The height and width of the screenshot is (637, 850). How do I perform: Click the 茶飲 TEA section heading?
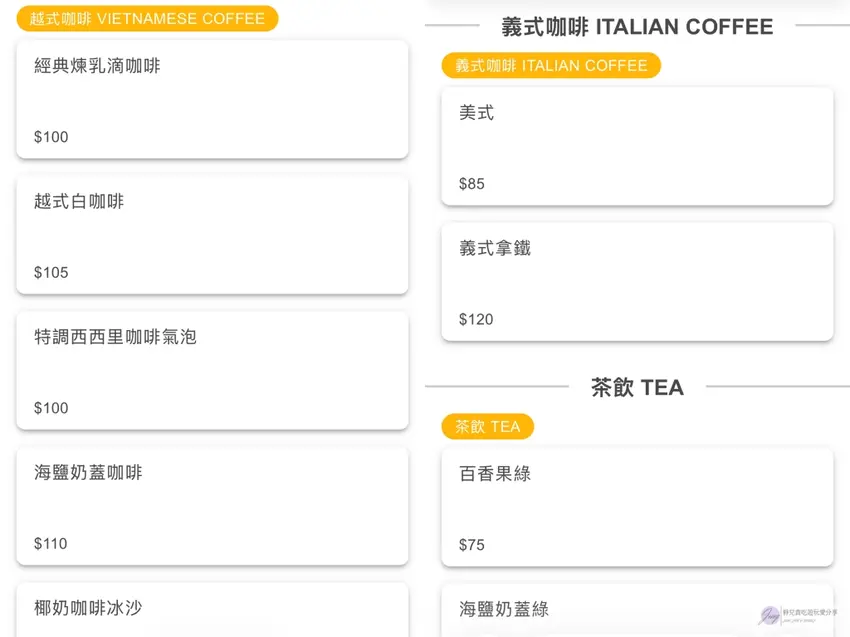[x=637, y=388]
